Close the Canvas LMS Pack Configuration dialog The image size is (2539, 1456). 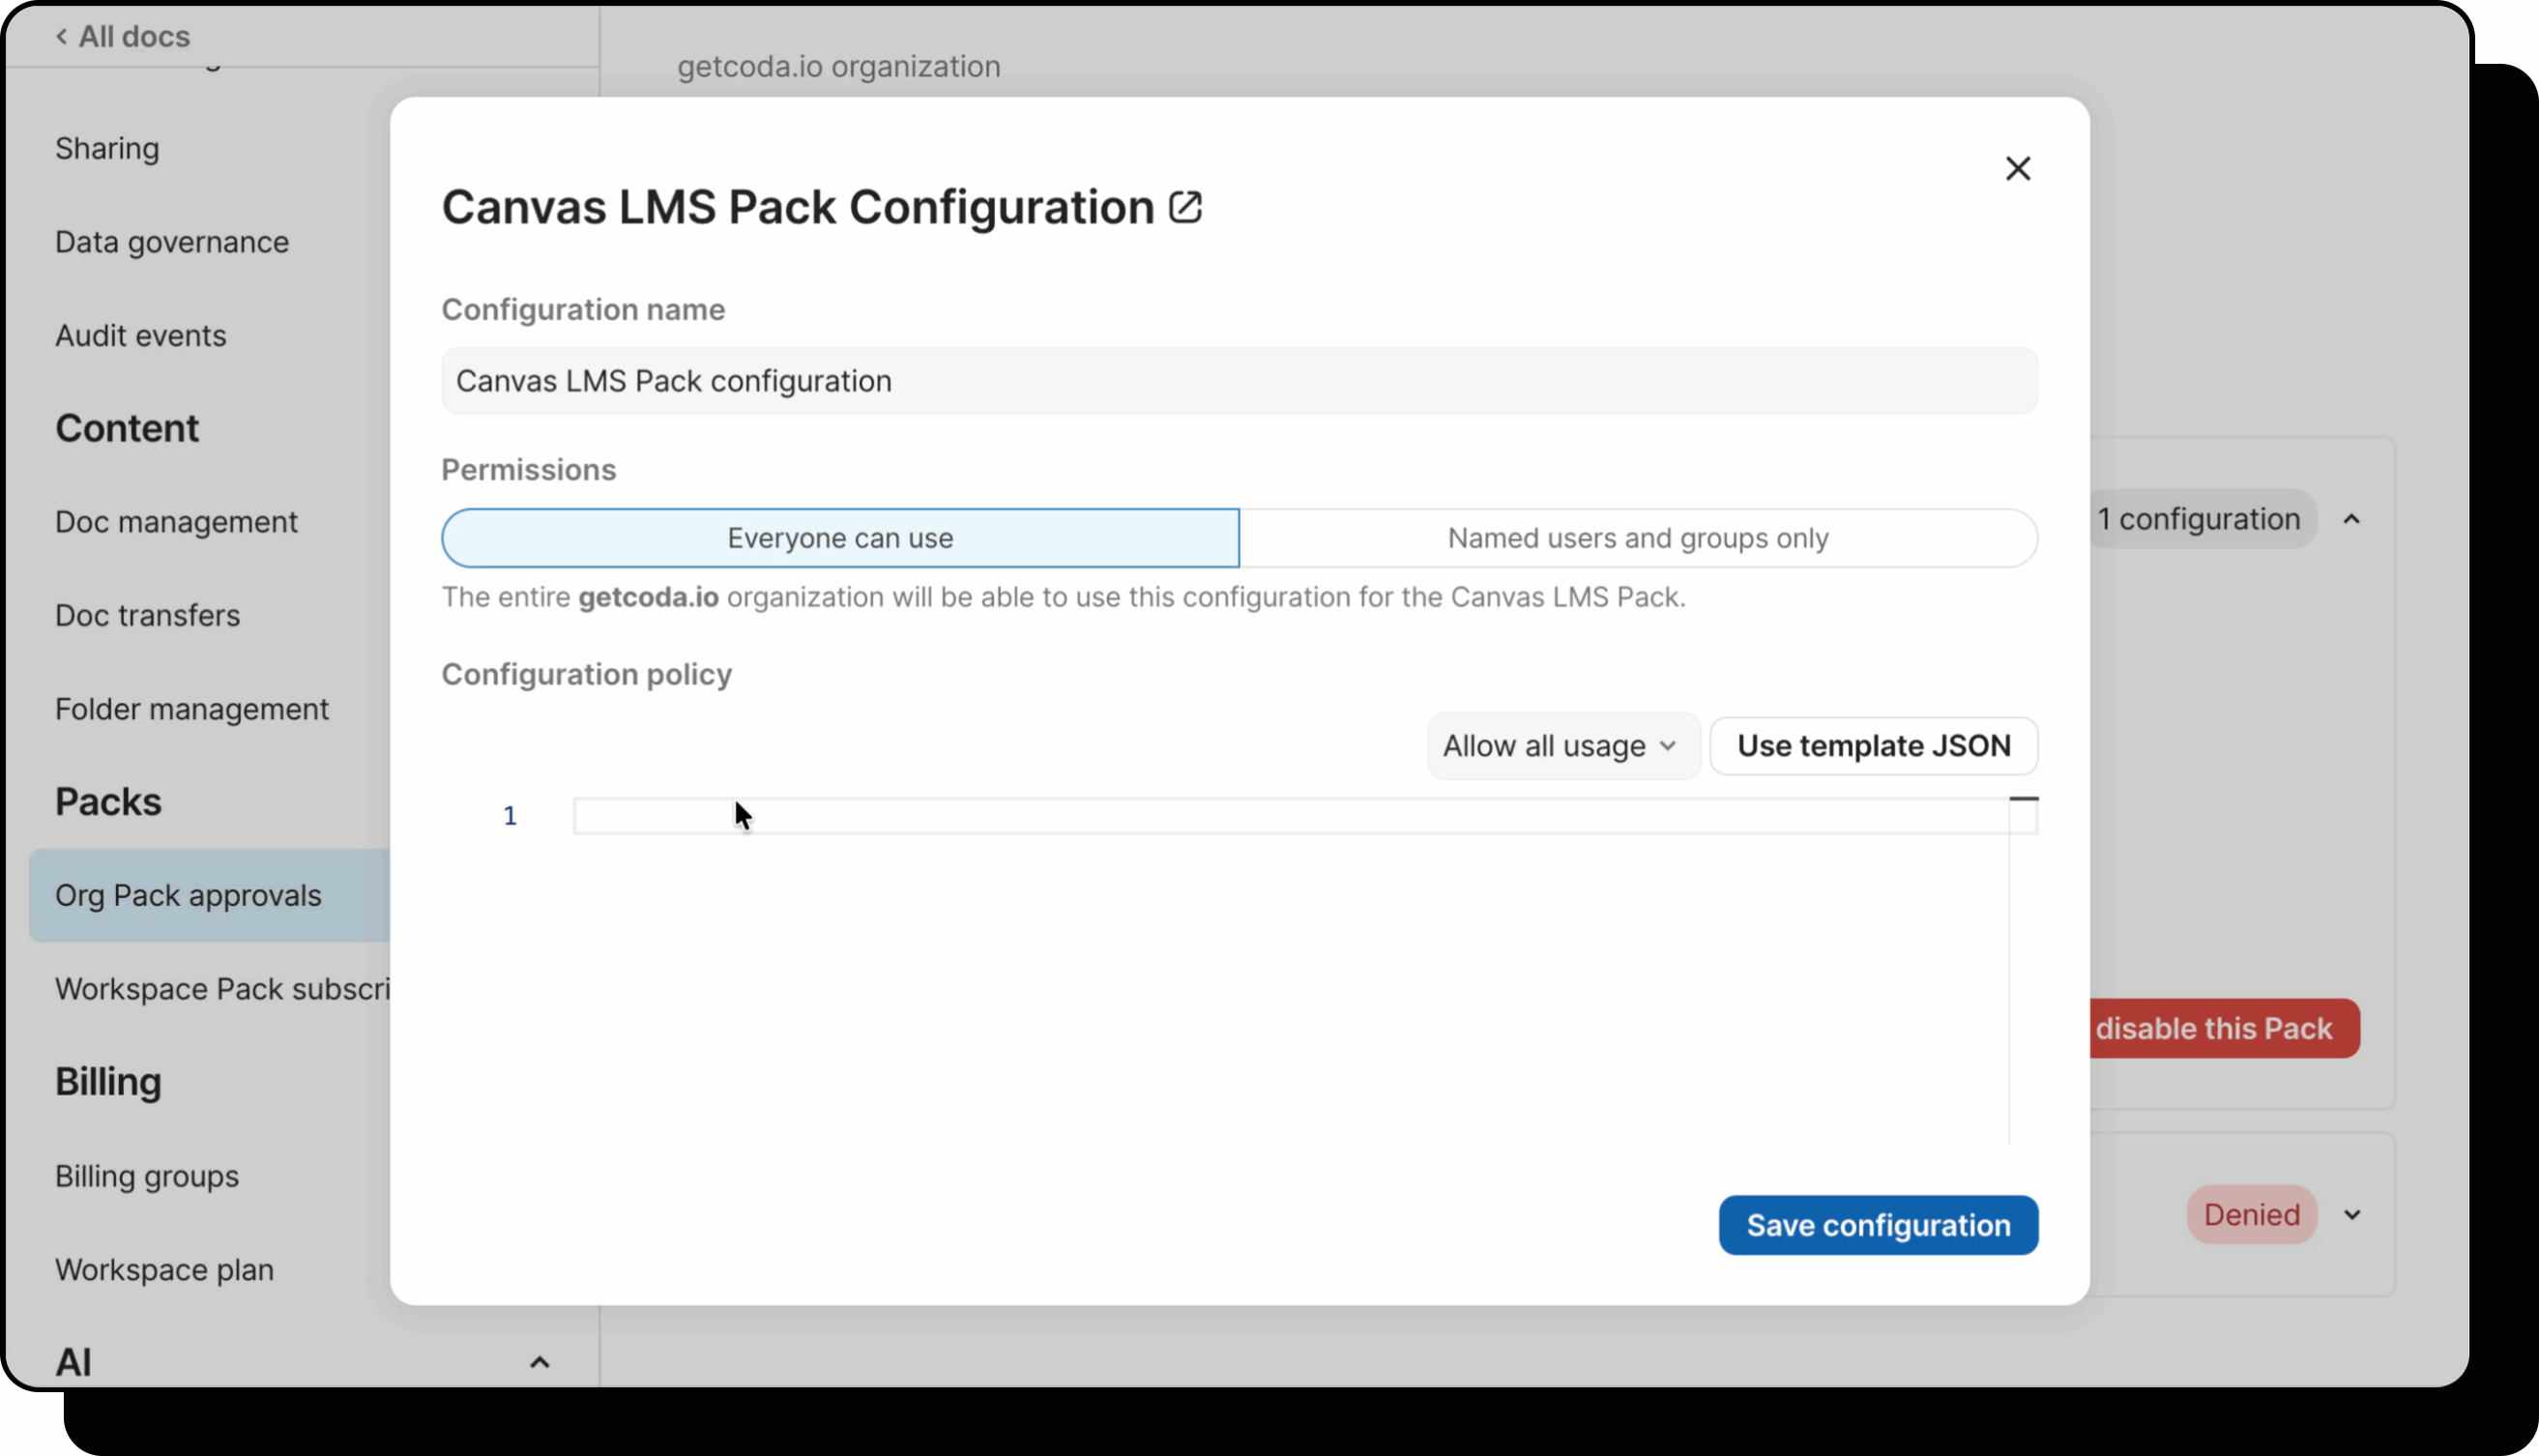[x=2017, y=168]
